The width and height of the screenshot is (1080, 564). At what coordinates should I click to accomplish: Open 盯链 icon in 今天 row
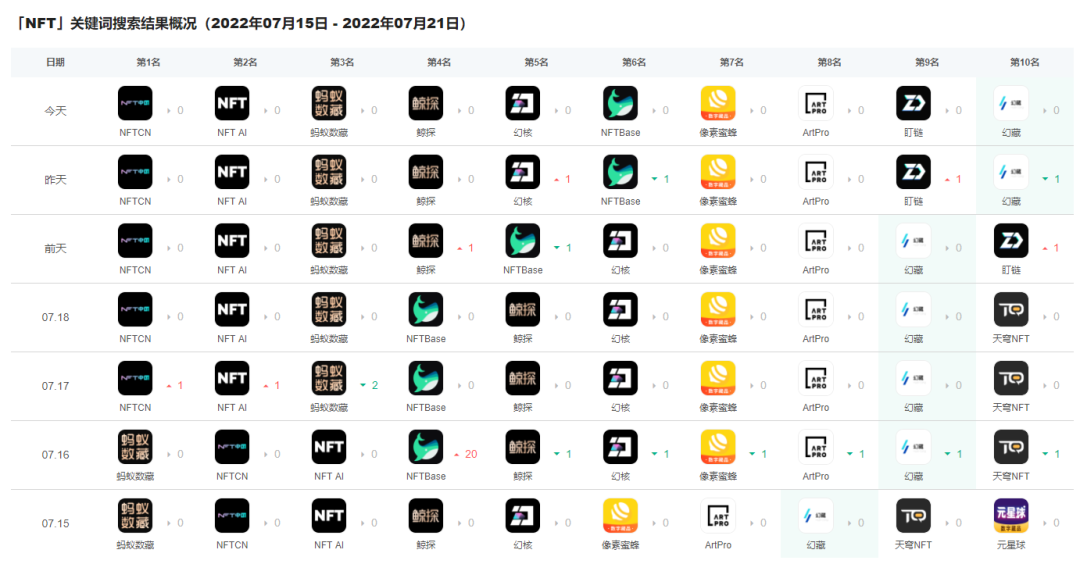point(913,103)
